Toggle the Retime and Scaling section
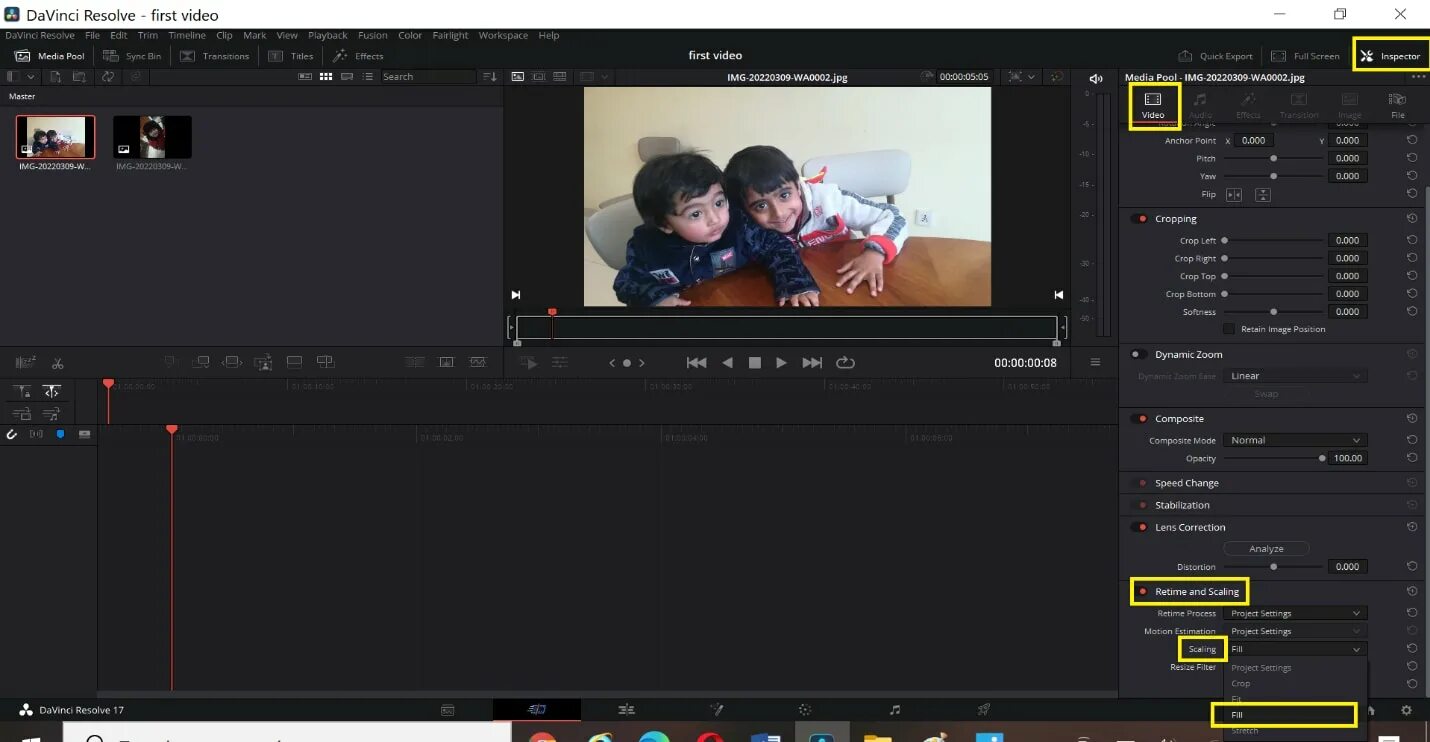Viewport: 1430px width, 742px height. [x=1142, y=591]
